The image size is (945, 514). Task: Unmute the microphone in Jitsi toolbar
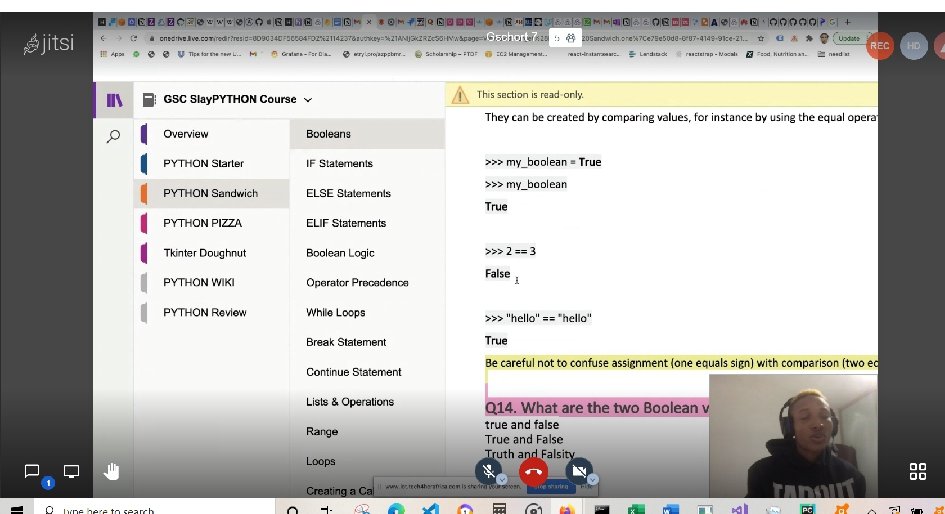click(x=488, y=471)
